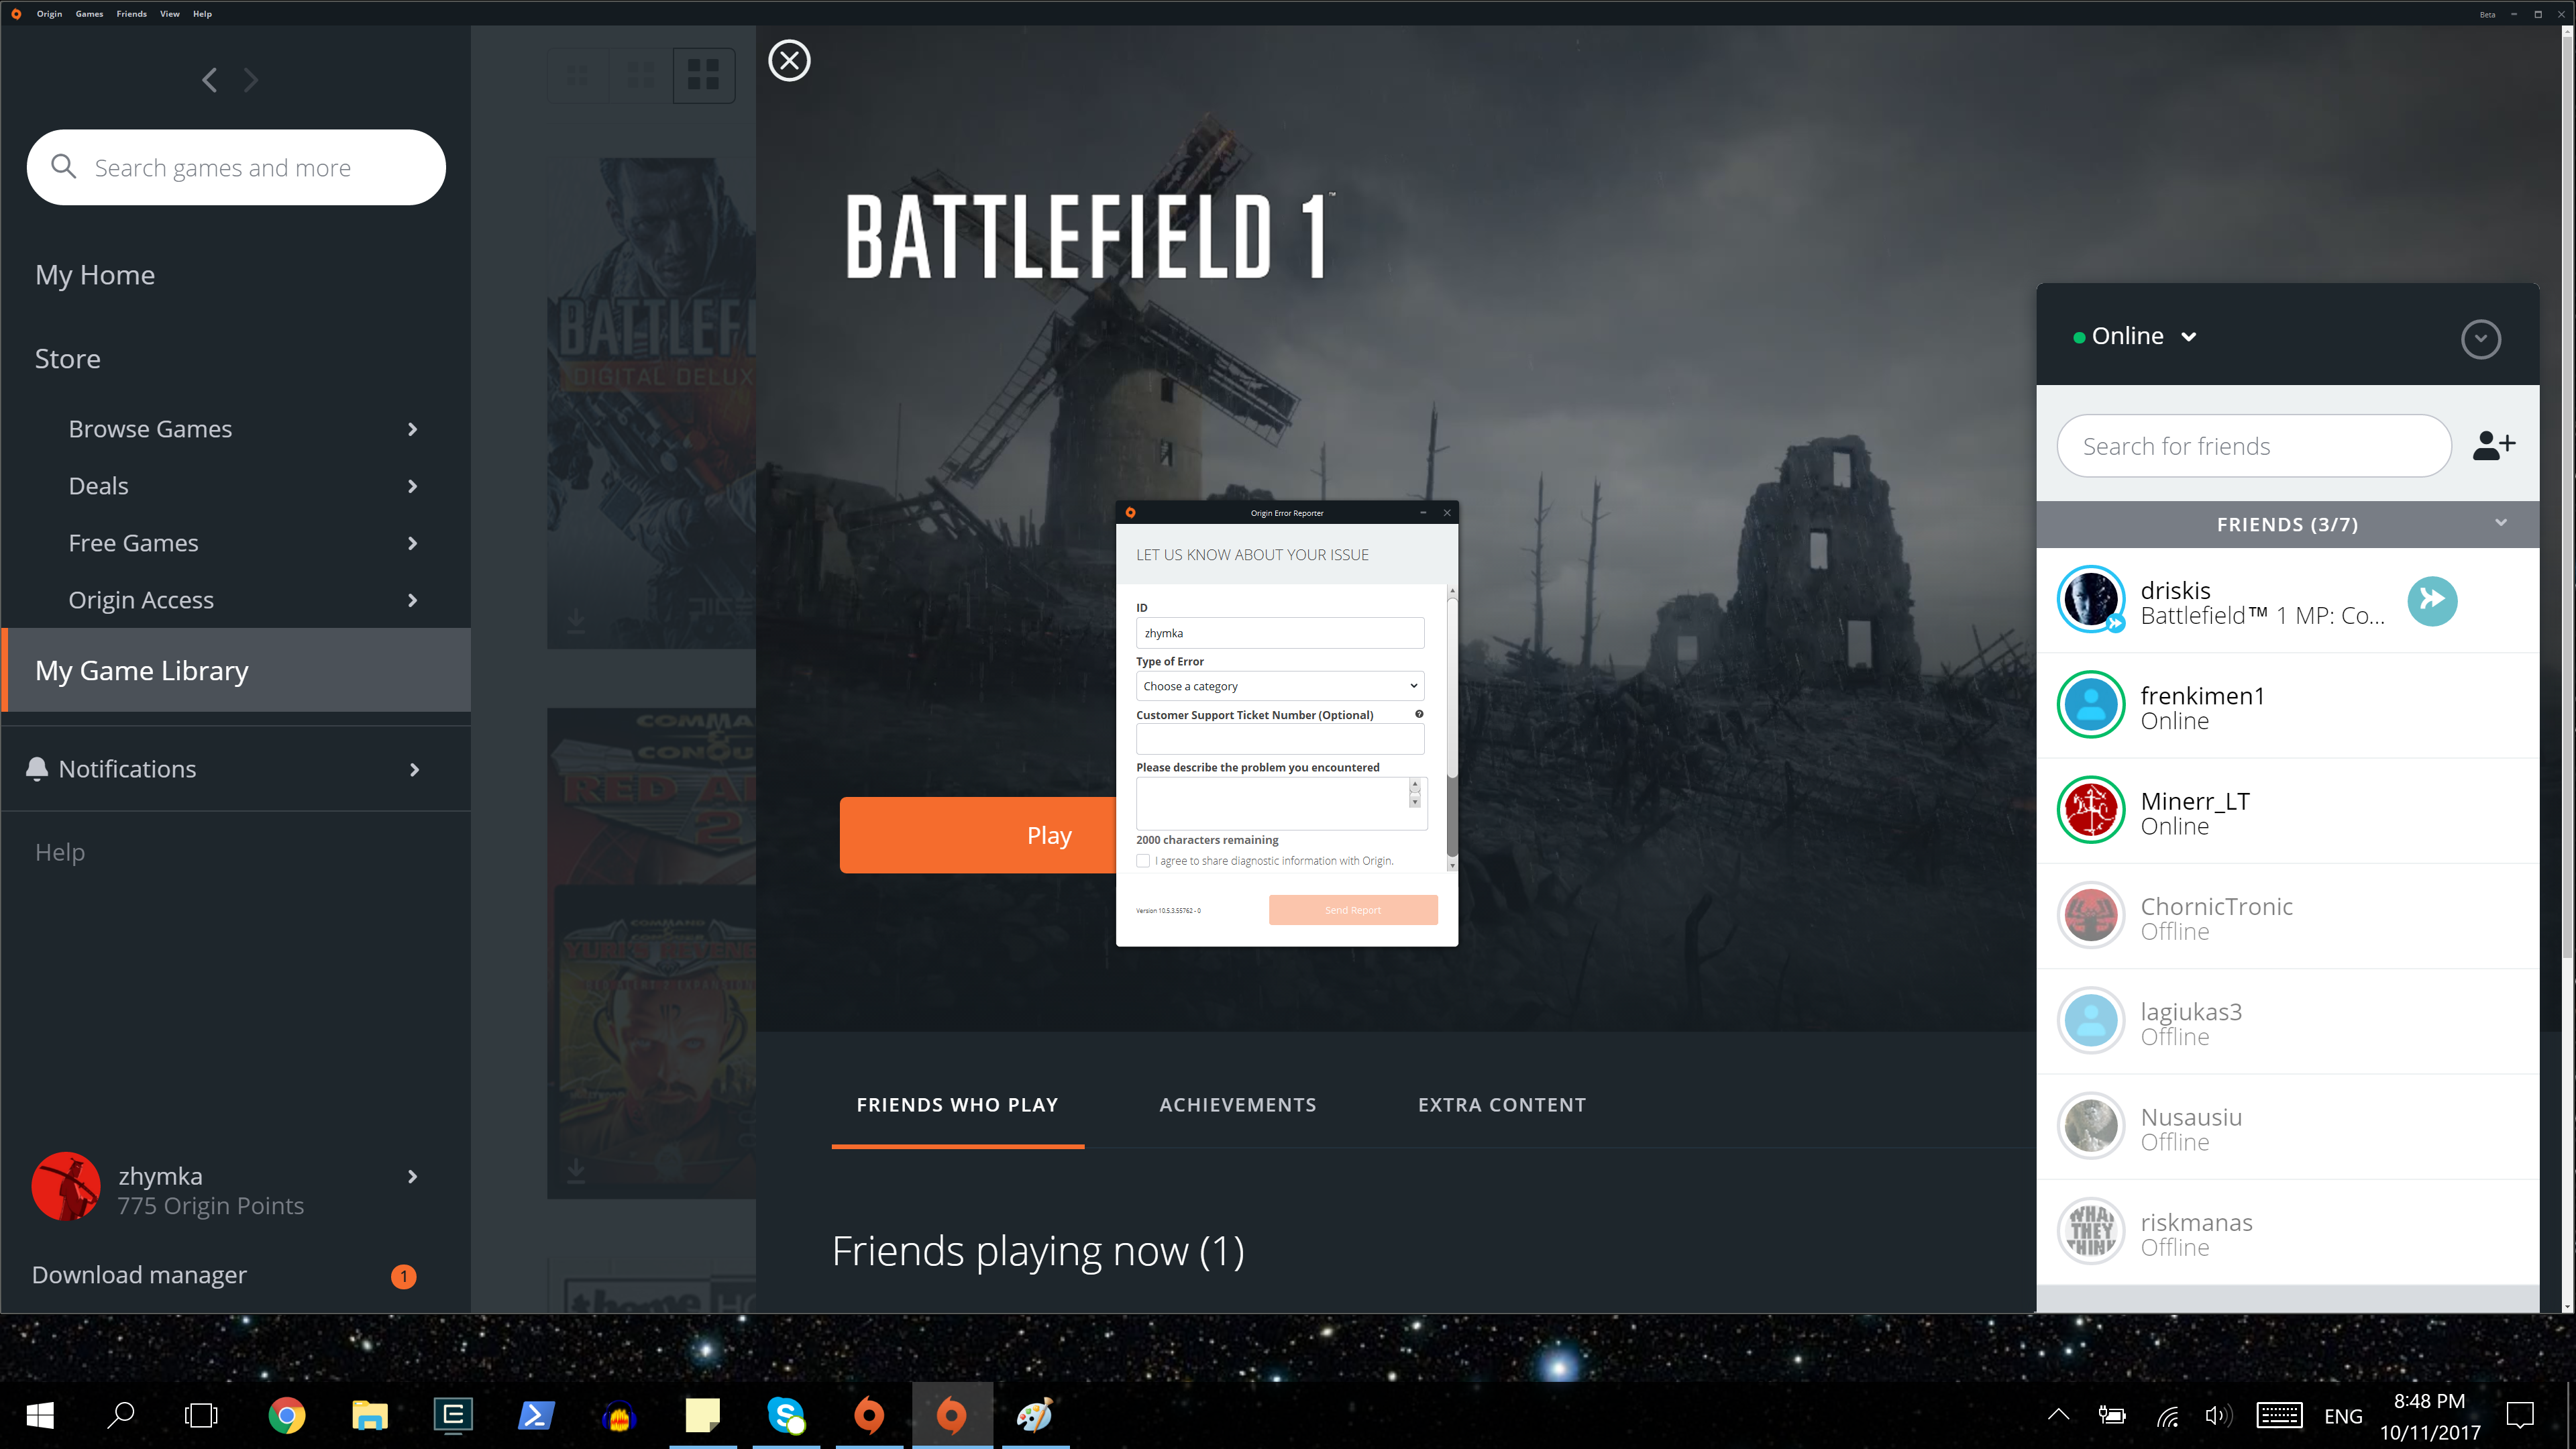Screen dimensions: 2576x1449
Task: Expand Deals submenu
Action: click(412, 486)
